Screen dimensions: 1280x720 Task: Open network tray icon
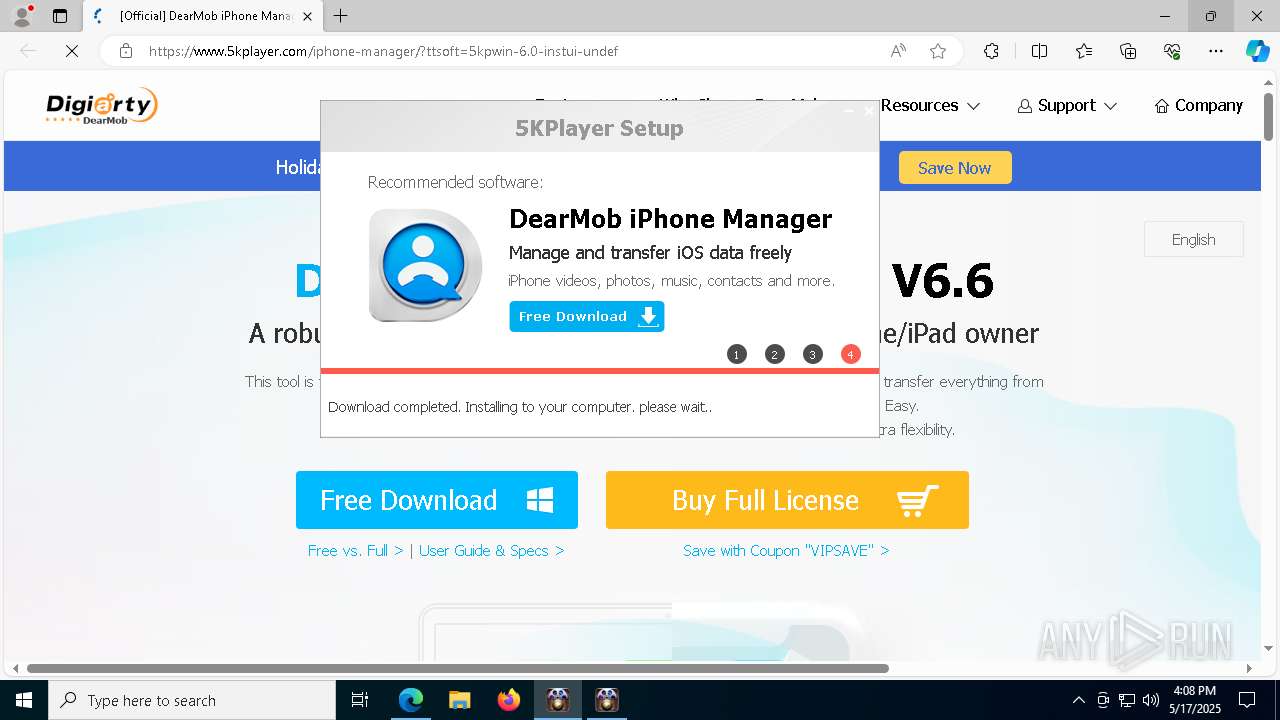(x=1127, y=700)
